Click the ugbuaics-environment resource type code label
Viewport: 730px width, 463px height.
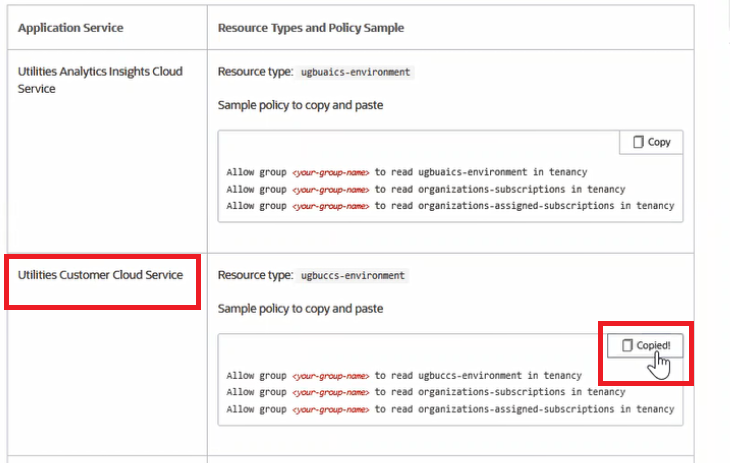pyautogui.click(x=356, y=73)
